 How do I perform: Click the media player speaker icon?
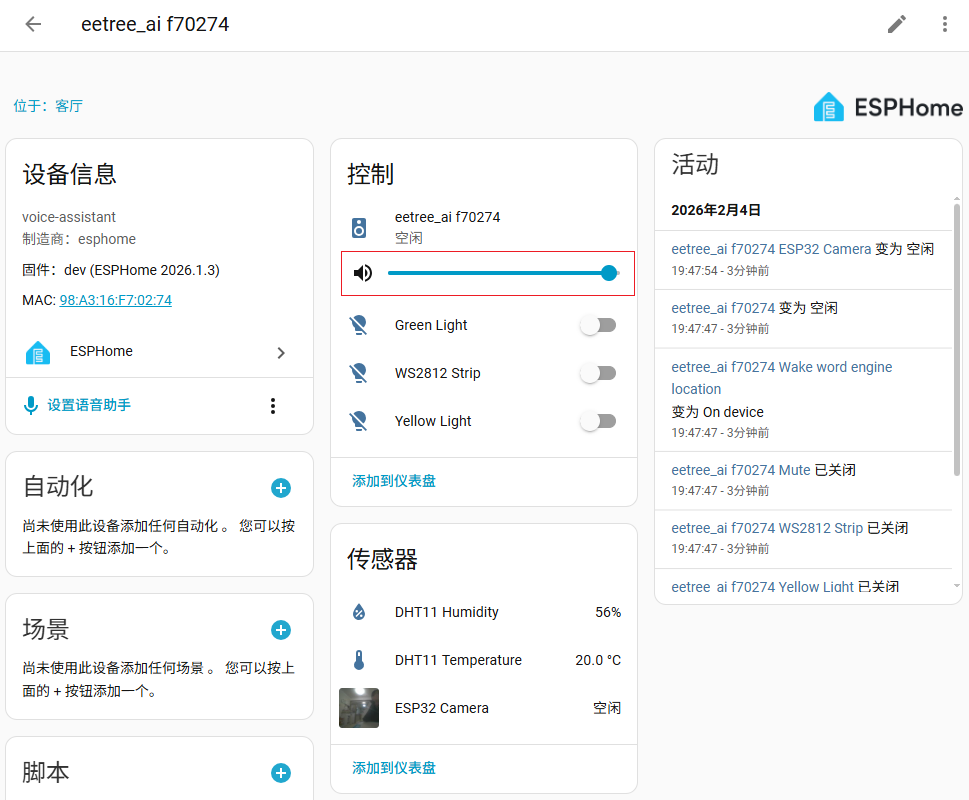point(359,227)
